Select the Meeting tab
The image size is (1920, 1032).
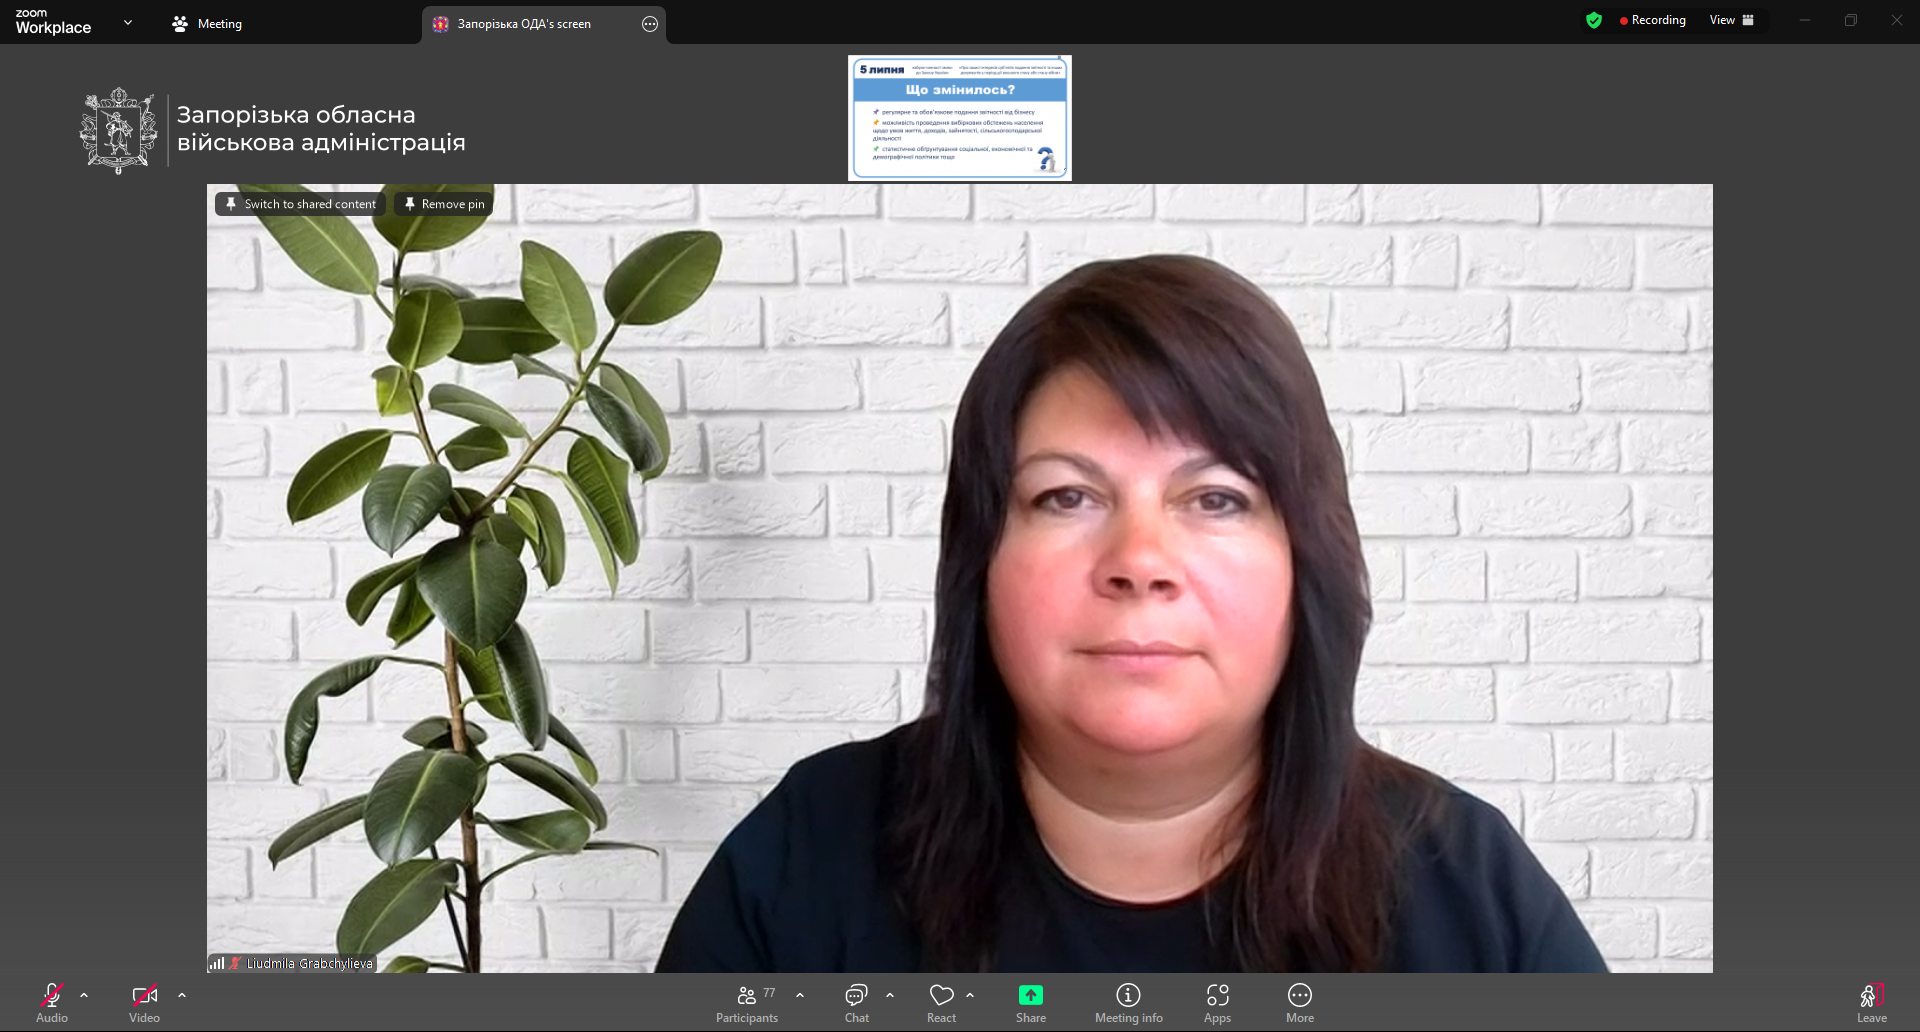[207, 24]
